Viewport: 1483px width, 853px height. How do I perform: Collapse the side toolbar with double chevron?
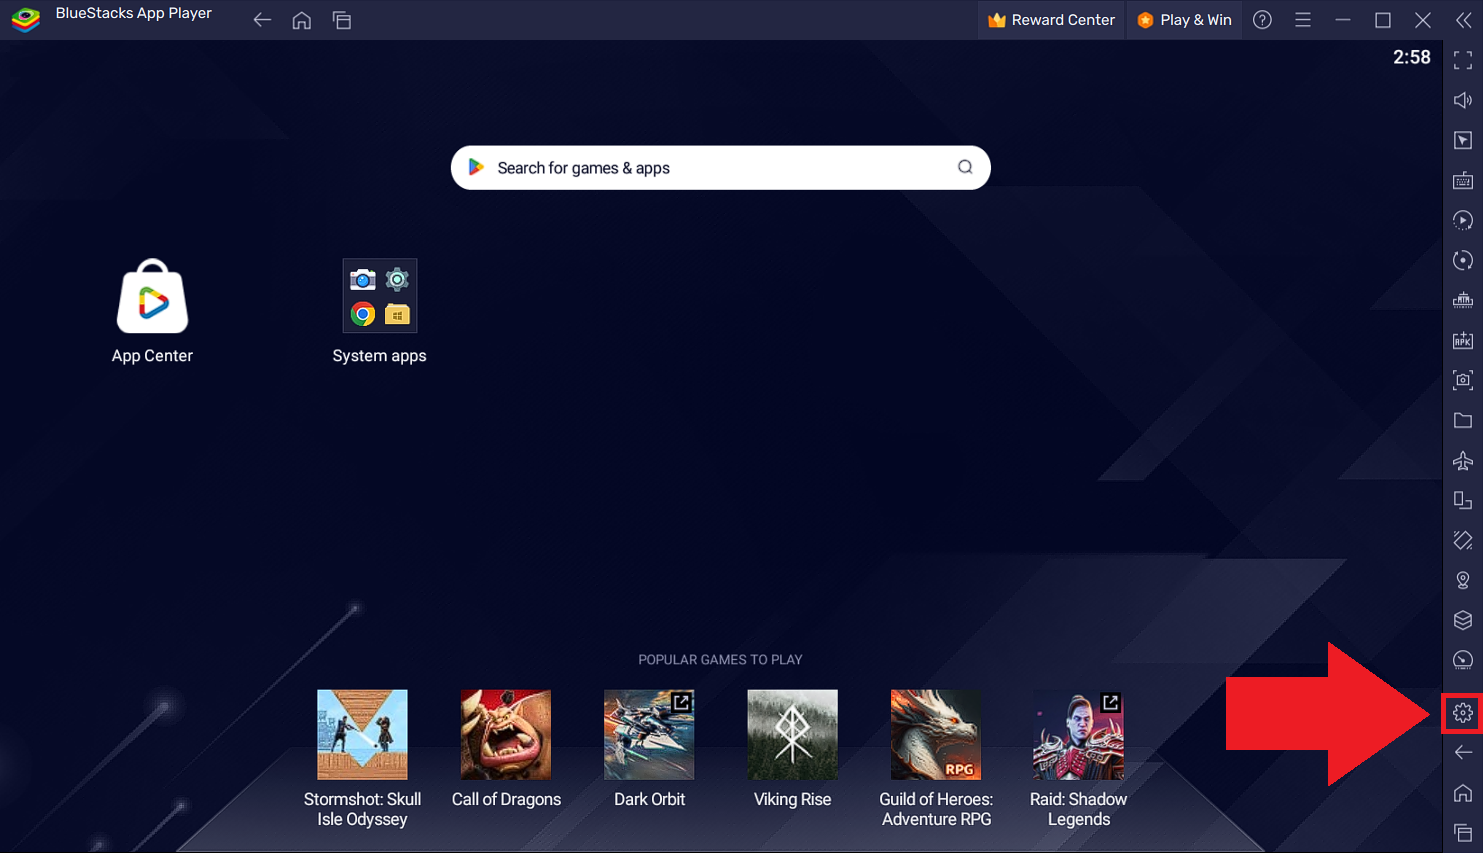pos(1463,20)
